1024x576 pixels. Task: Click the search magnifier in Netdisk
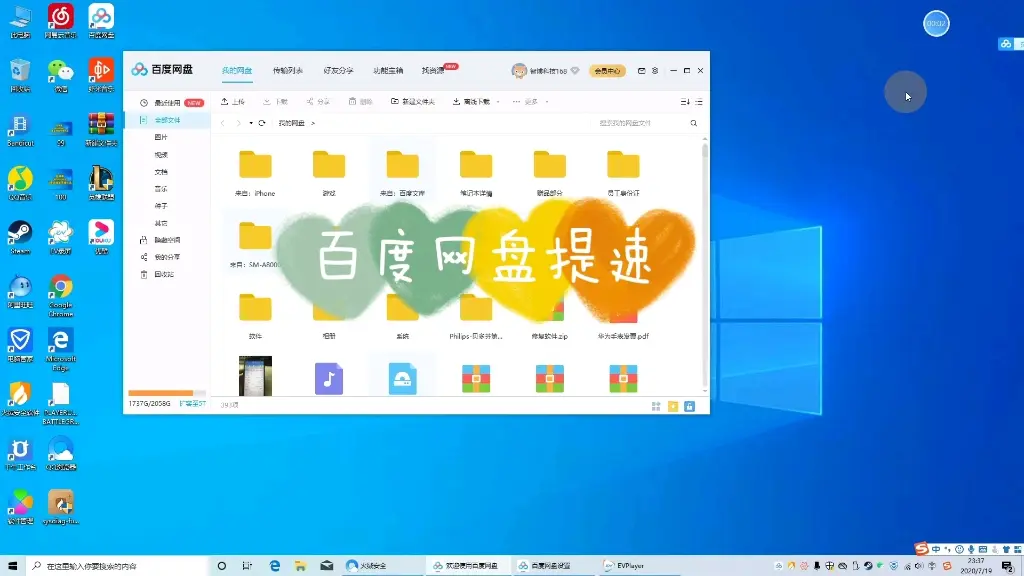694,123
